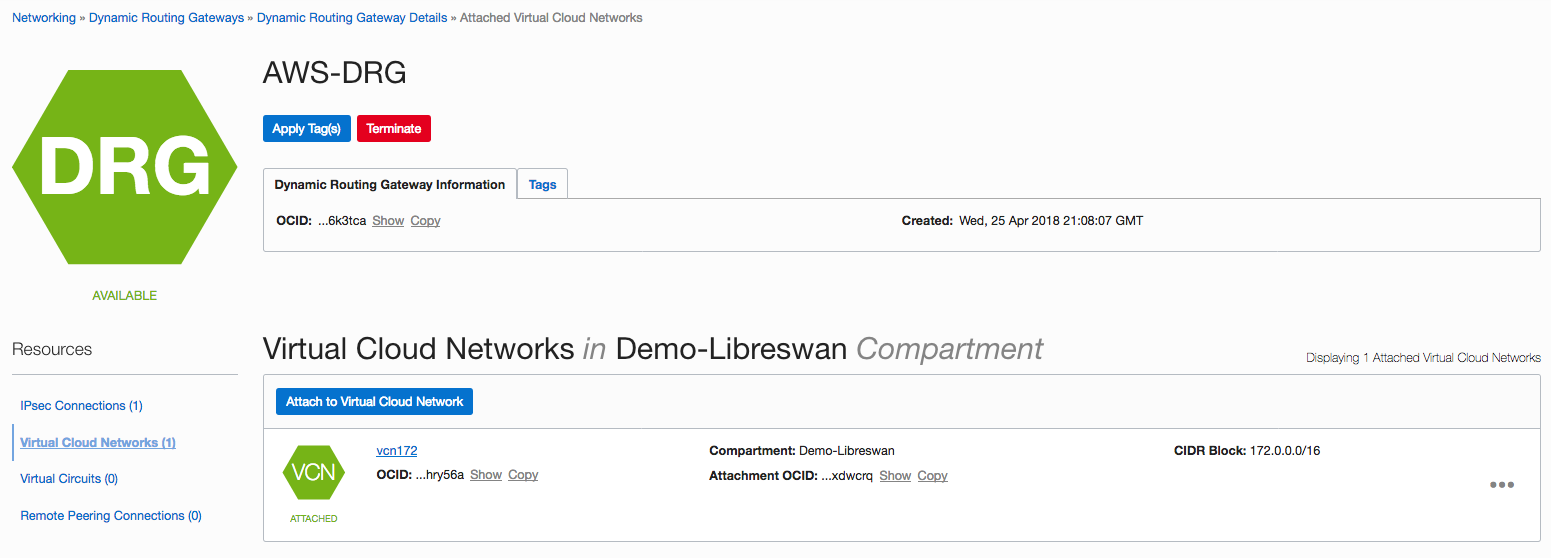Click Attach to Virtual Cloud Network button

pyautogui.click(x=374, y=401)
